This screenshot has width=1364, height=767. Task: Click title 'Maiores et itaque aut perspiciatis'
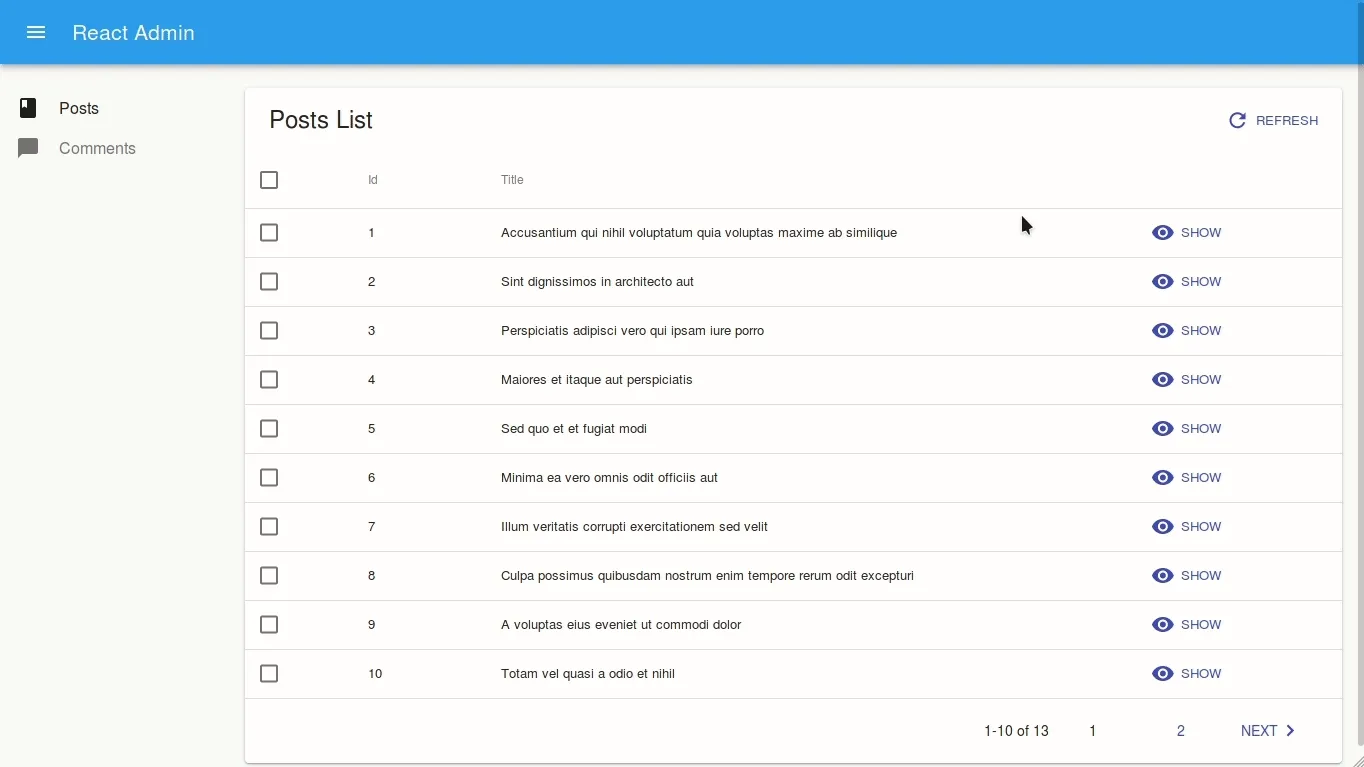pyautogui.click(x=597, y=380)
